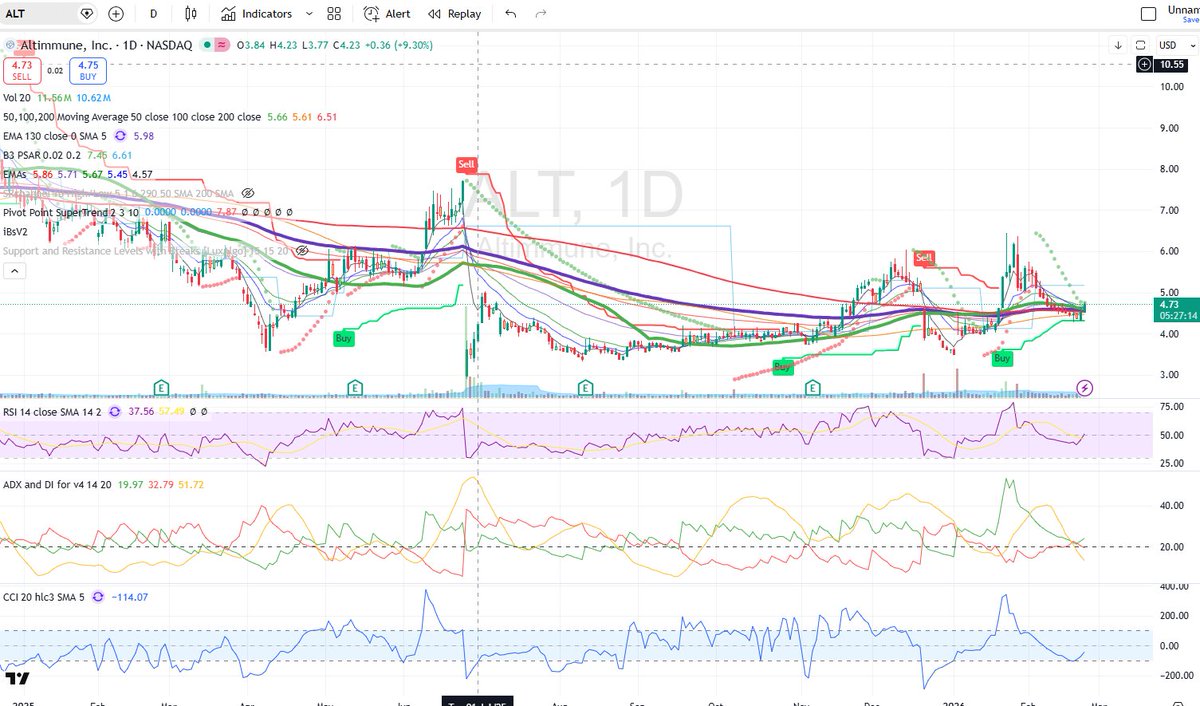Click the Buy signal label near April
The width and height of the screenshot is (1200, 706).
(x=344, y=338)
